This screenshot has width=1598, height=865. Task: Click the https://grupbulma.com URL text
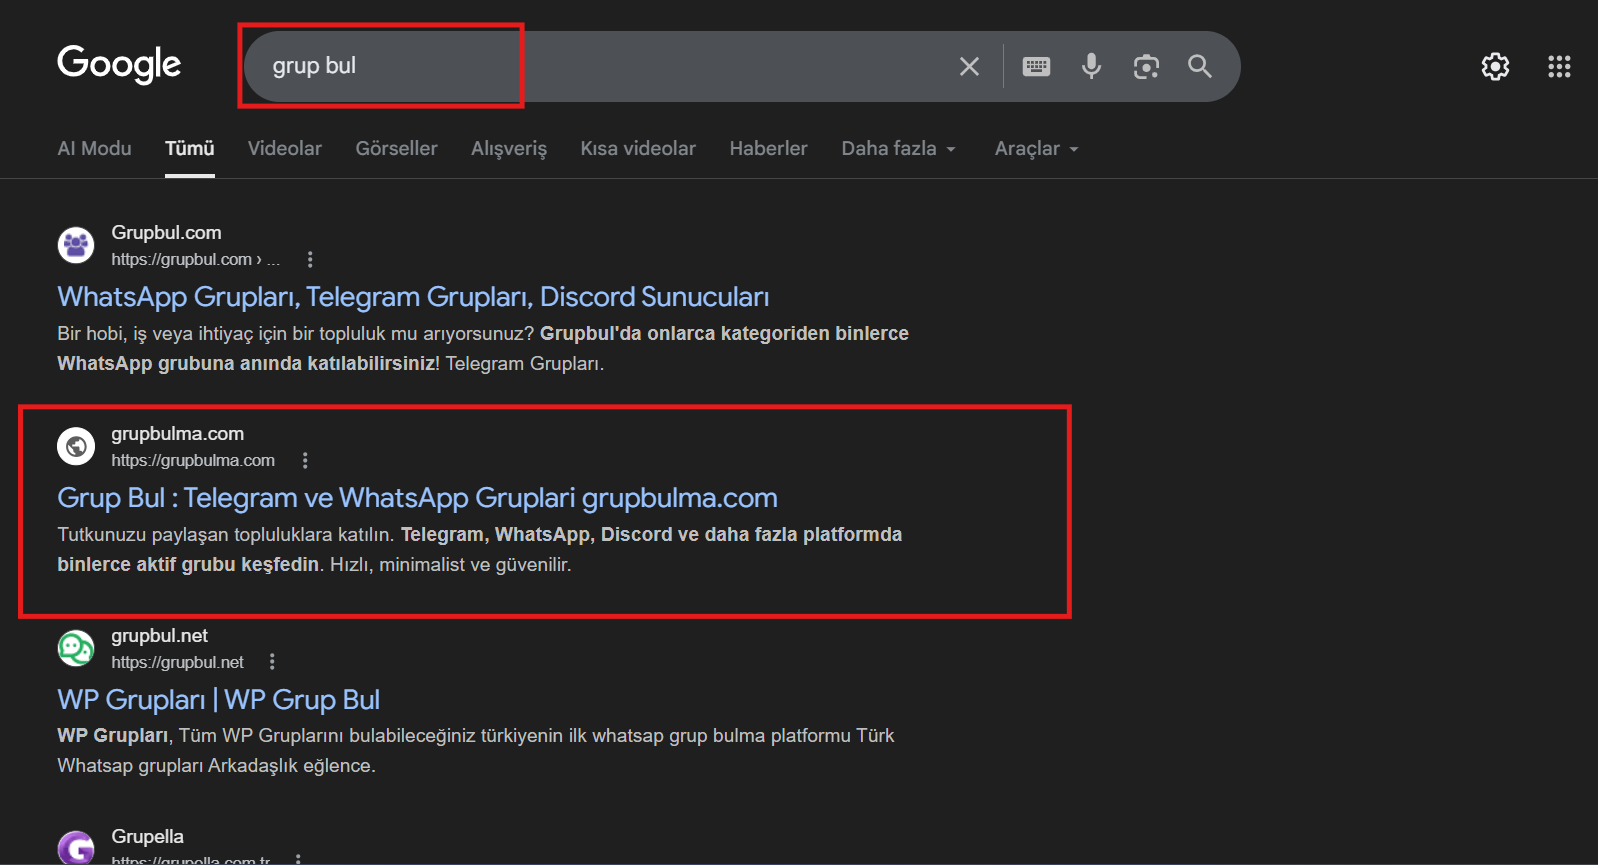(x=193, y=461)
